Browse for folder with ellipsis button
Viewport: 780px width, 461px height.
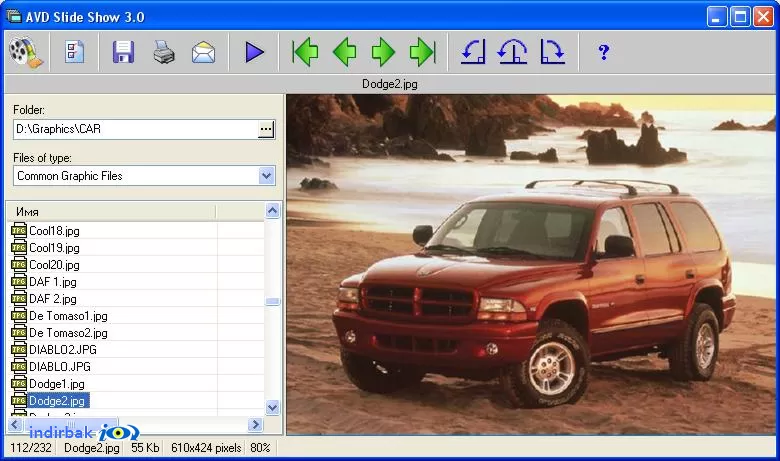coord(266,129)
